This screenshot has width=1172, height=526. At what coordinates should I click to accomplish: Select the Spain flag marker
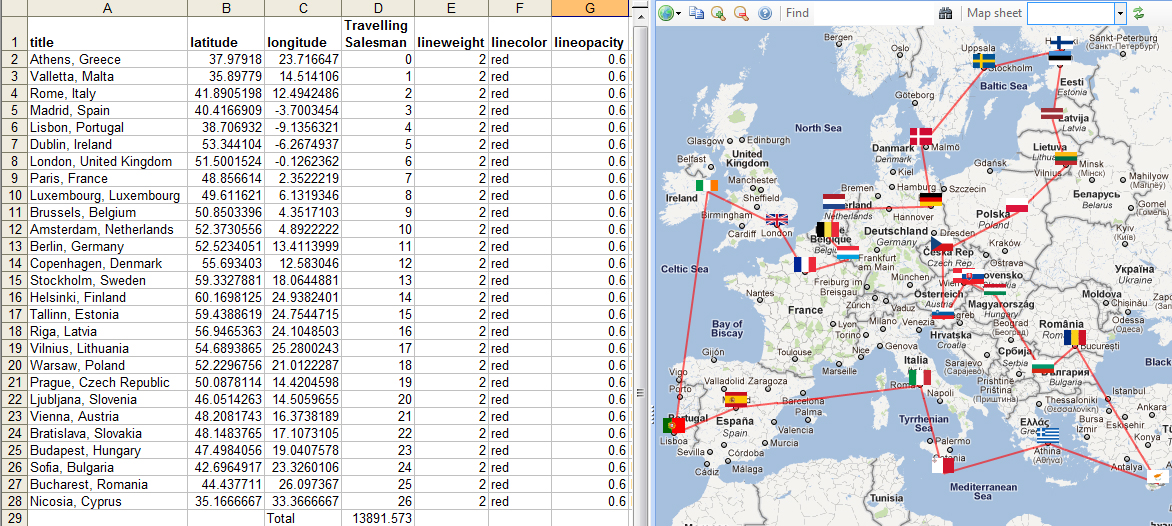[735, 399]
